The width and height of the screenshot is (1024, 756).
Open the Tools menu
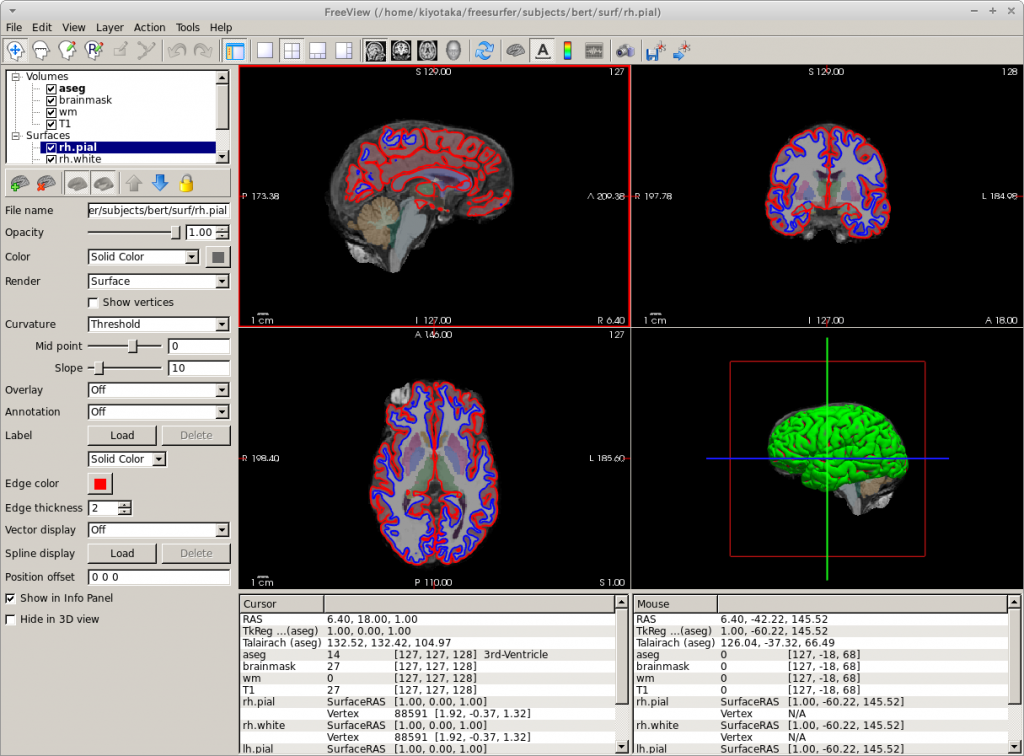(187, 27)
